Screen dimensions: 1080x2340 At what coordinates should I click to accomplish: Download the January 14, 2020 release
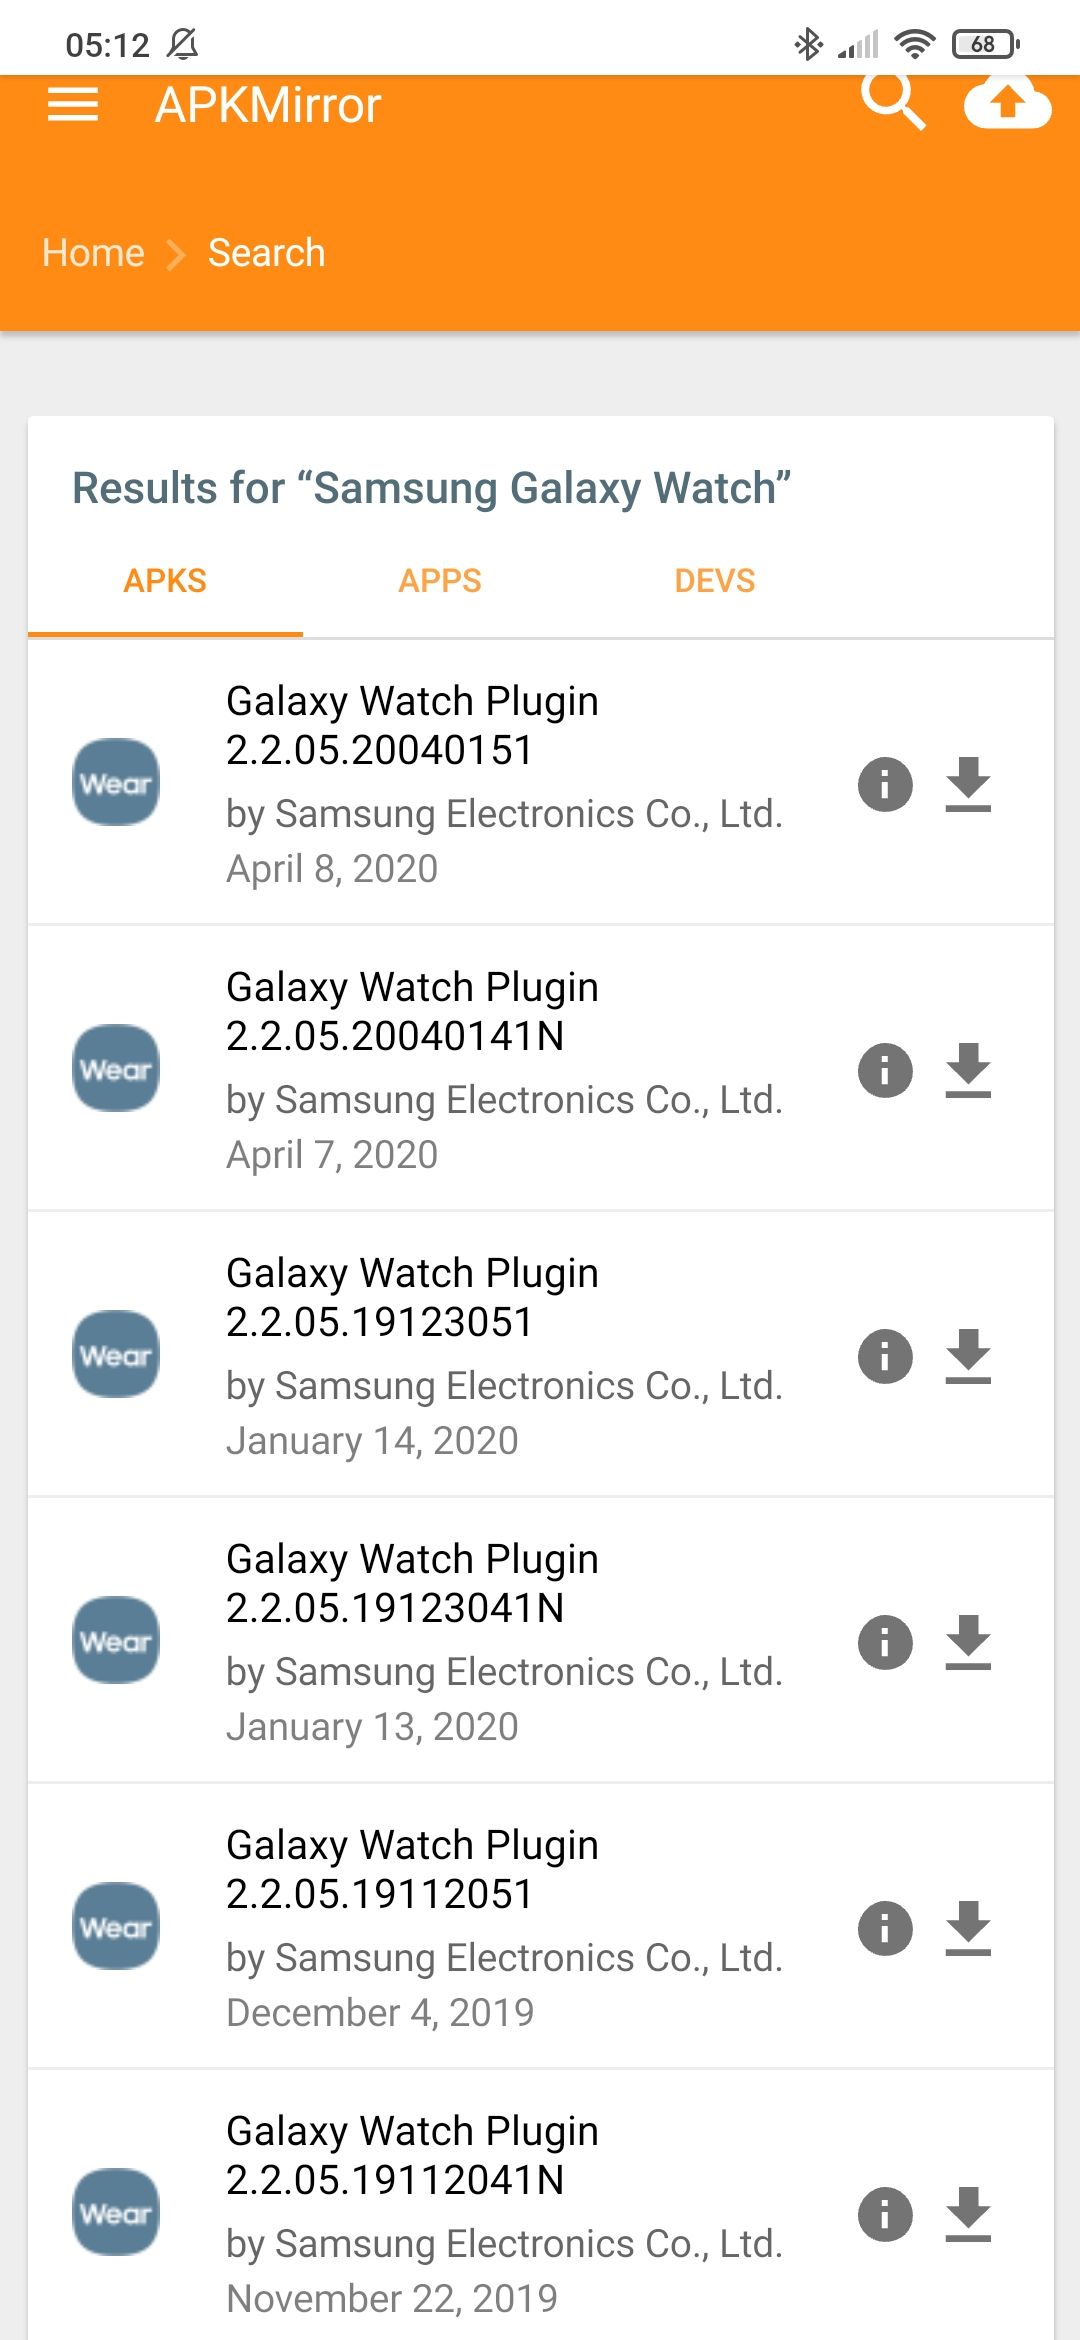(968, 1356)
